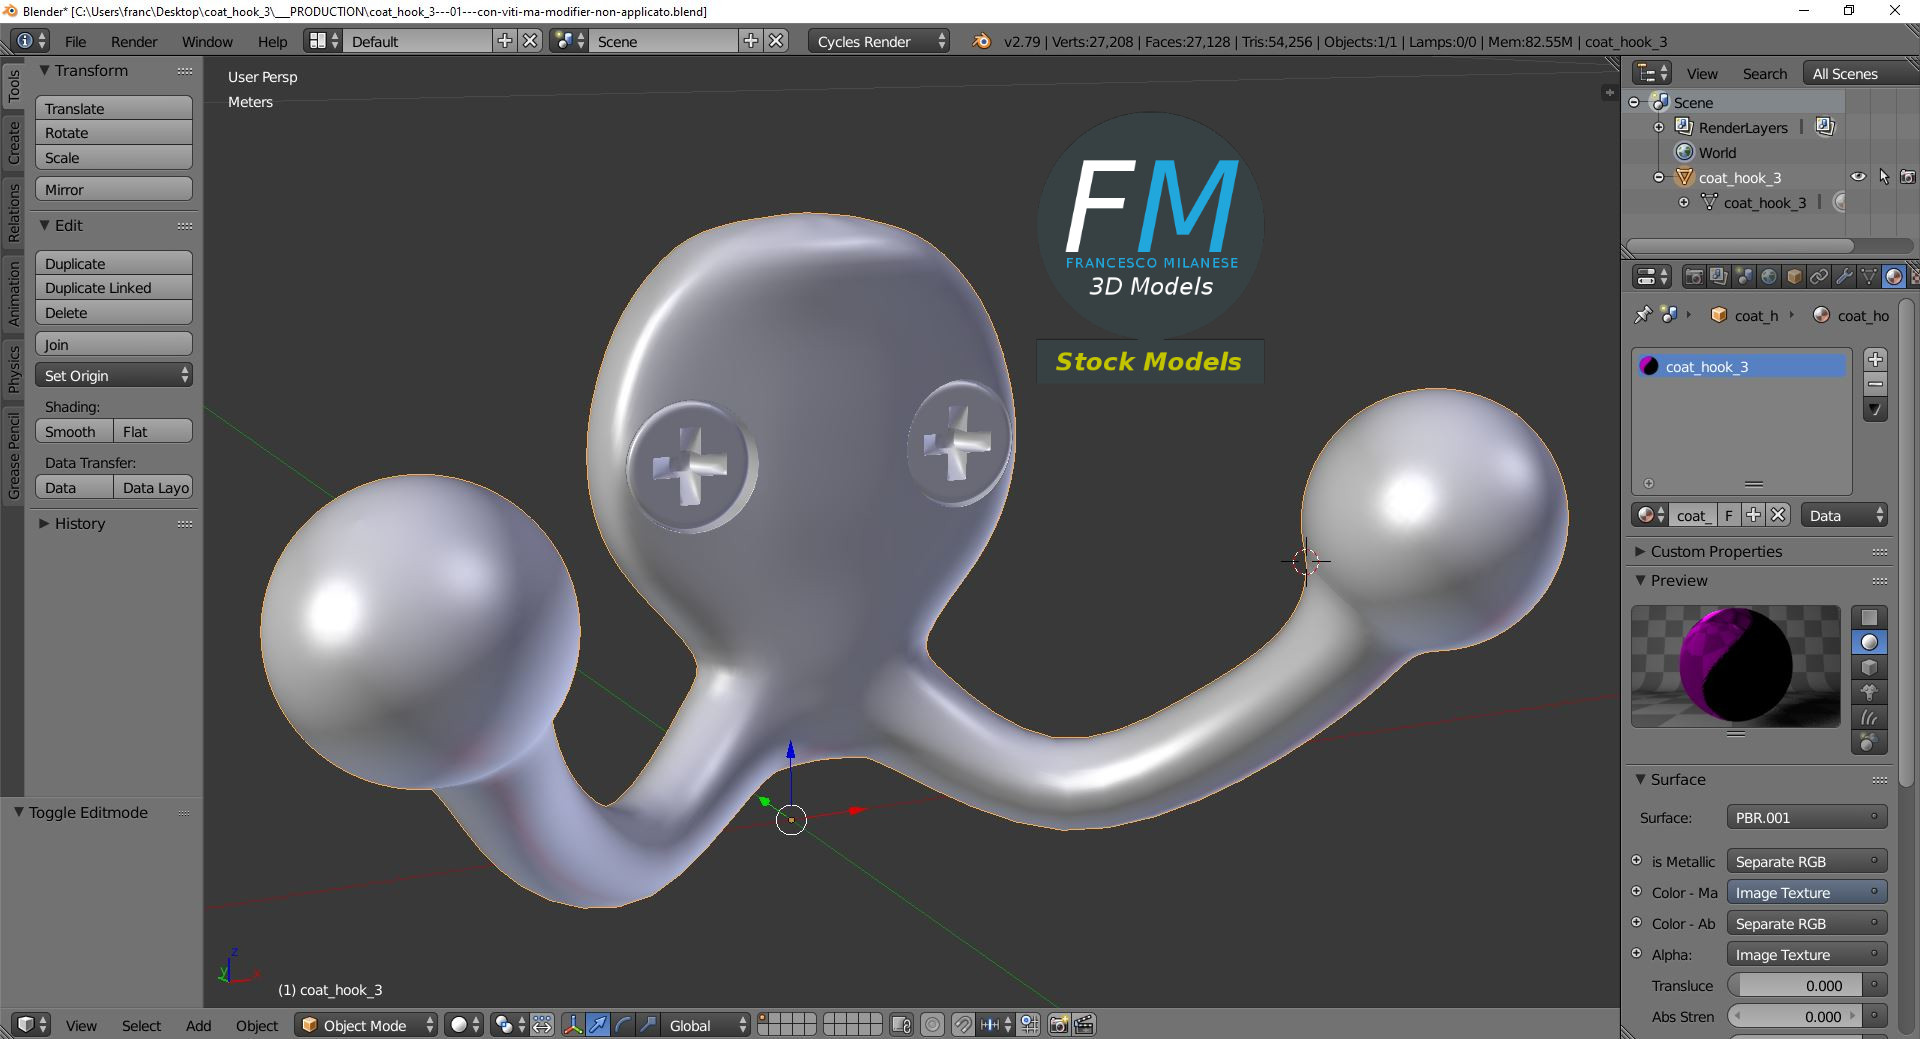Open the Render Layers properties tab
The height and width of the screenshot is (1039, 1920).
click(x=1719, y=277)
